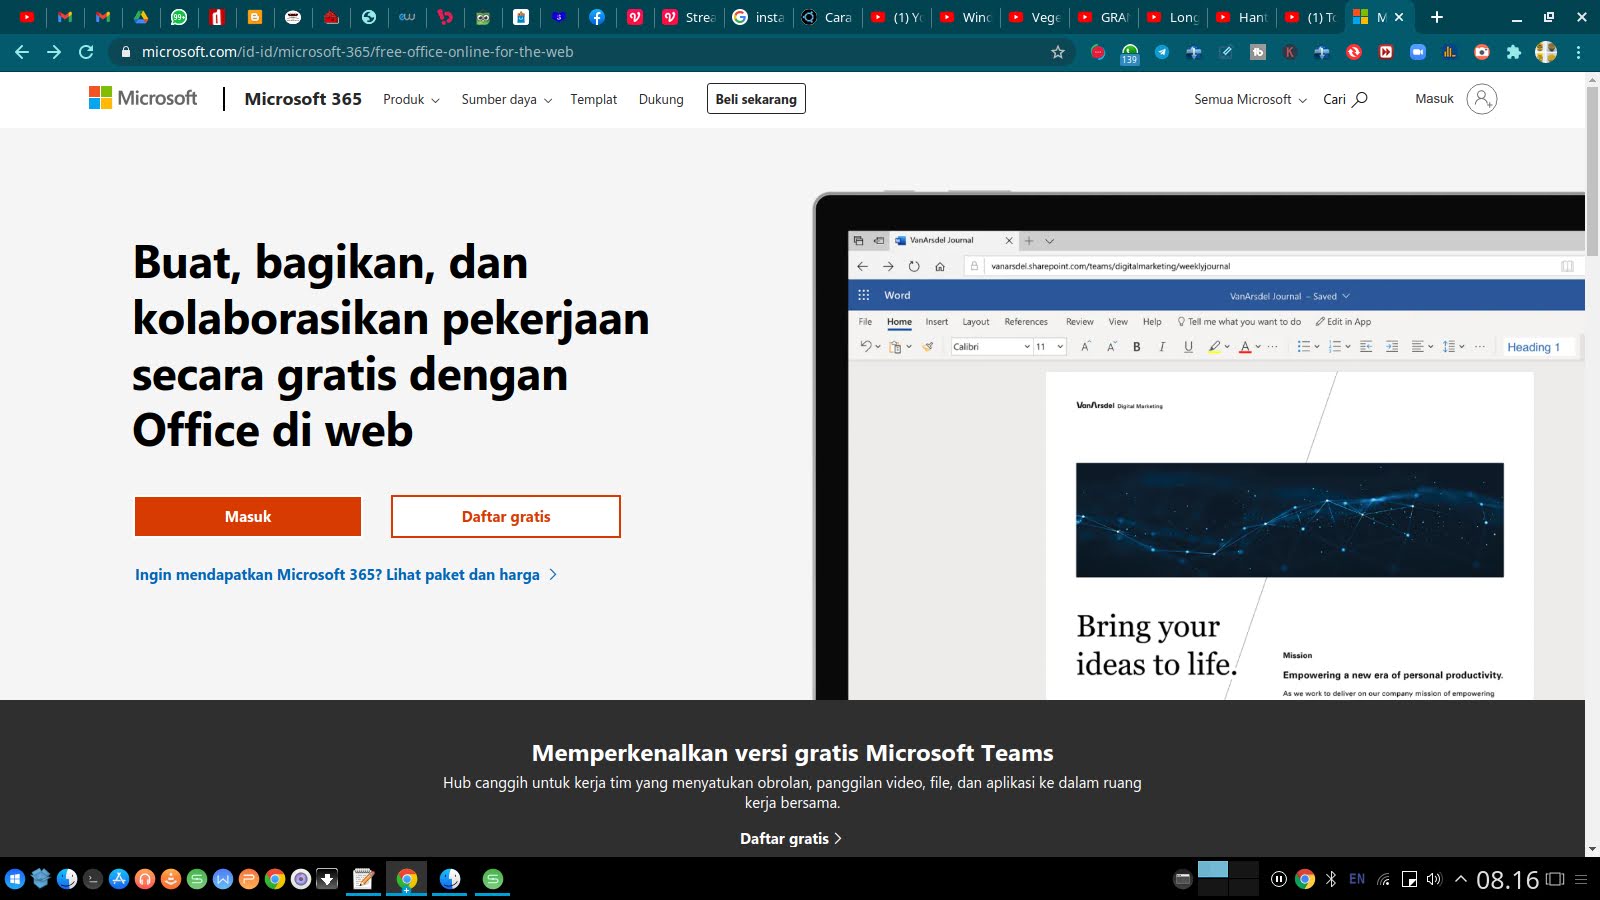
Task: Switch to the 'insta' Google tab
Action: (x=759, y=17)
